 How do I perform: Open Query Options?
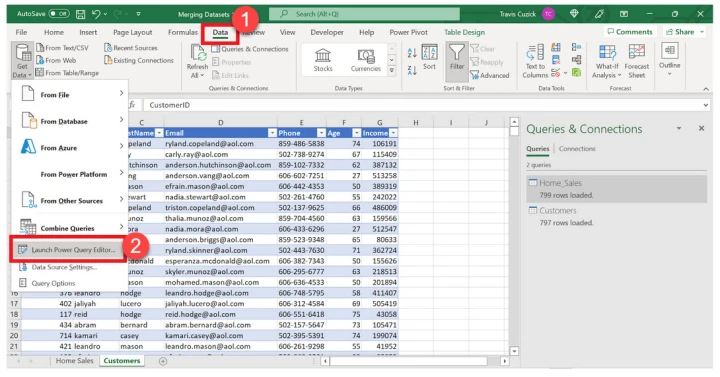tap(53, 283)
